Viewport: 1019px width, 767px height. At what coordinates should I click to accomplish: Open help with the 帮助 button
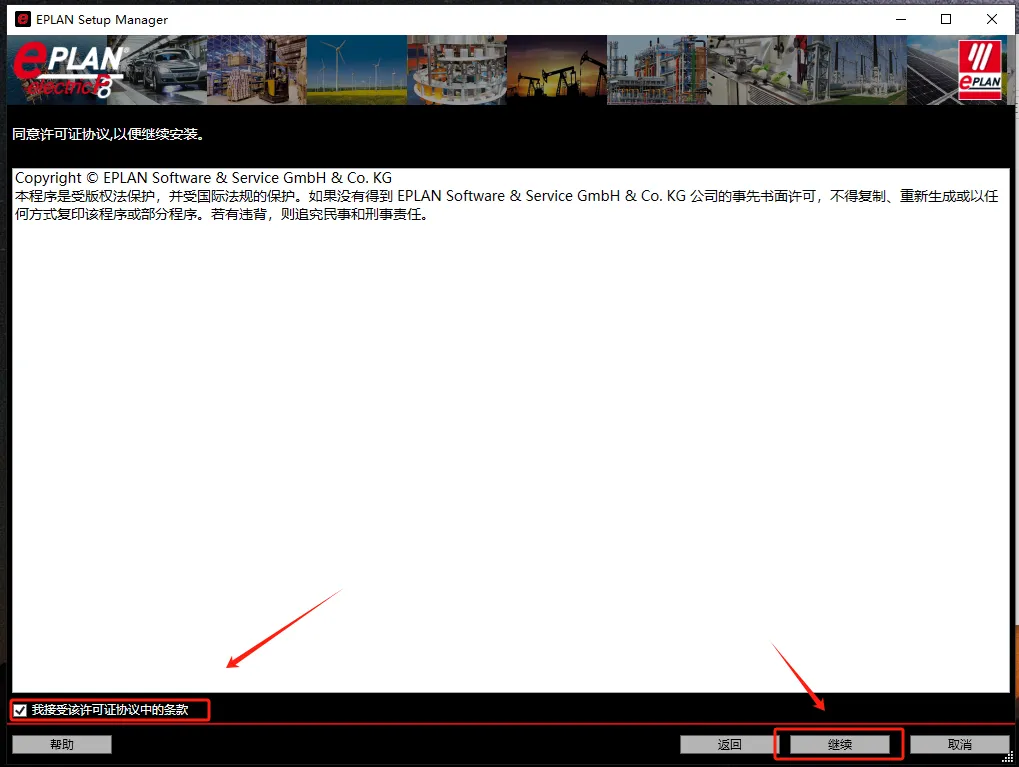[62, 744]
